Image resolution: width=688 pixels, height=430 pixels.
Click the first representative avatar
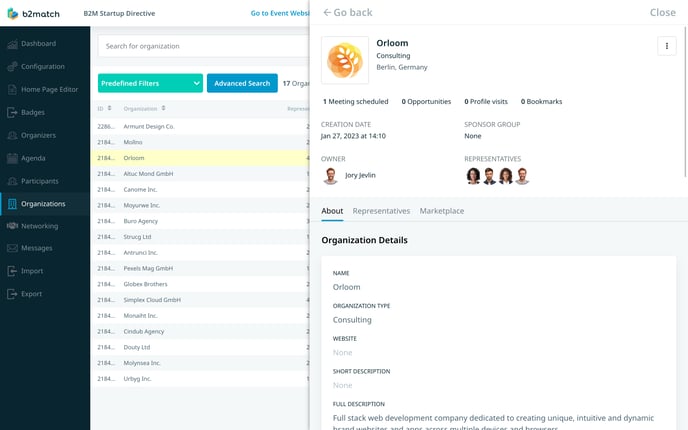tap(473, 176)
